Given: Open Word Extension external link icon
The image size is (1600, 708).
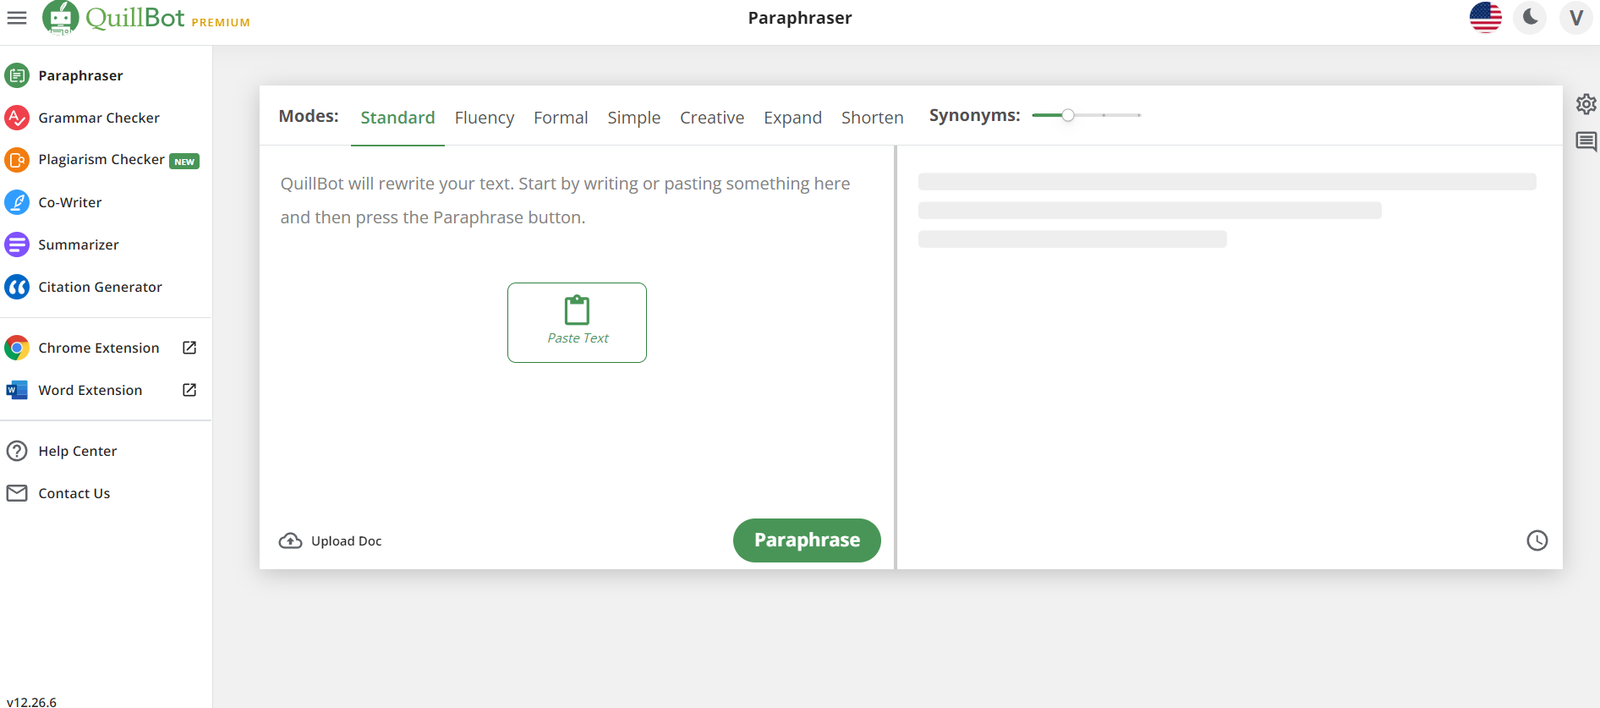Looking at the screenshot, I should pos(189,390).
